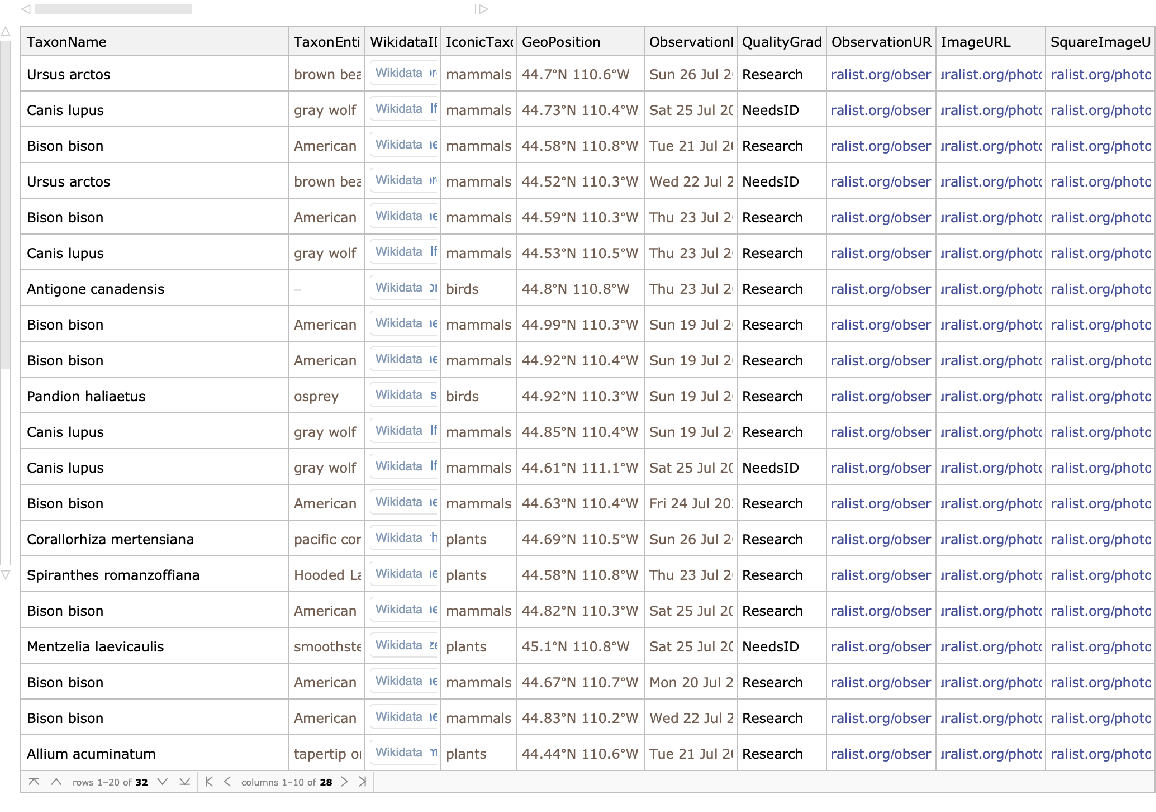This screenshot has height=812, width=1156.
Task: Open observation URL link for Pandion haliaetus
Action: [x=880, y=396]
